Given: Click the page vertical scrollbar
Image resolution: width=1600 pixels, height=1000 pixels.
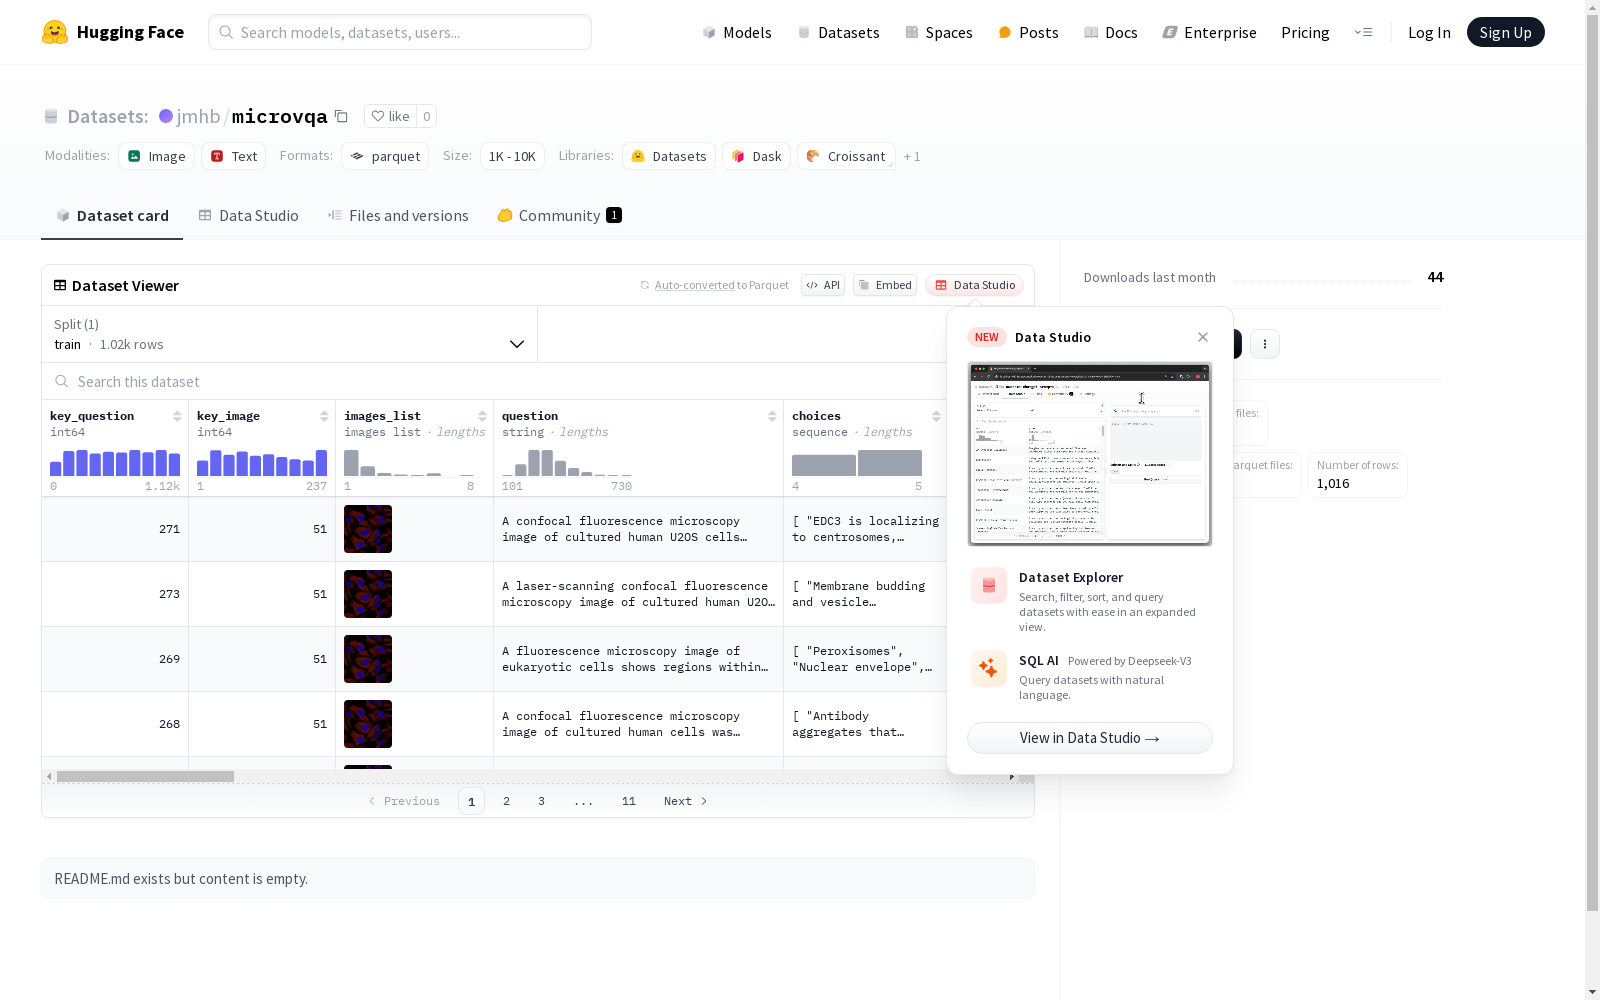Looking at the screenshot, I should pos(1592,460).
